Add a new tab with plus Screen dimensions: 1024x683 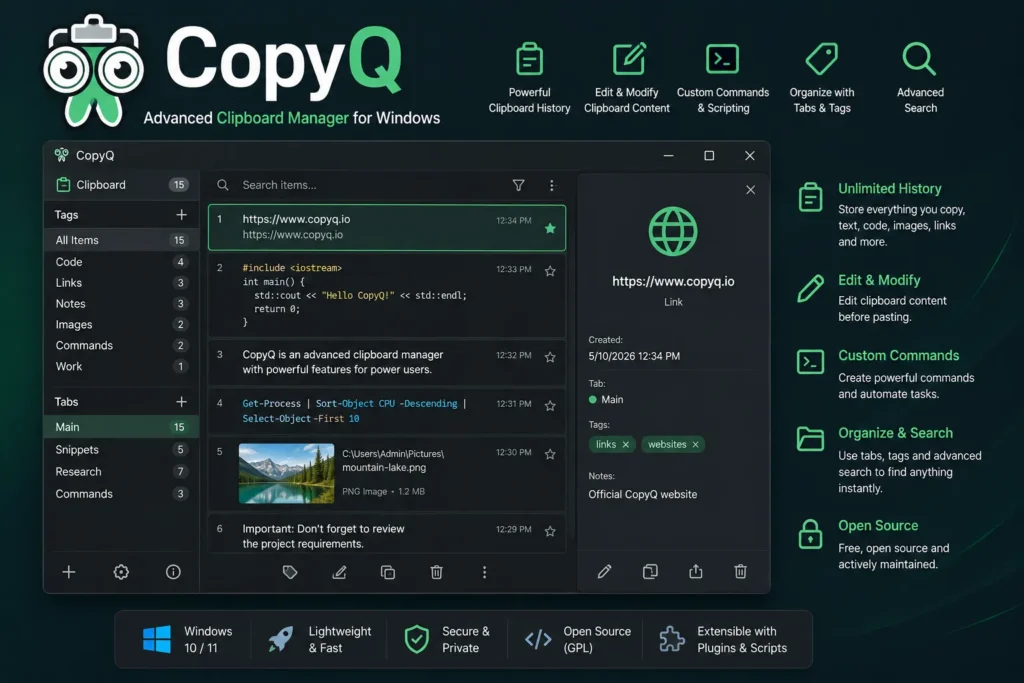point(182,402)
